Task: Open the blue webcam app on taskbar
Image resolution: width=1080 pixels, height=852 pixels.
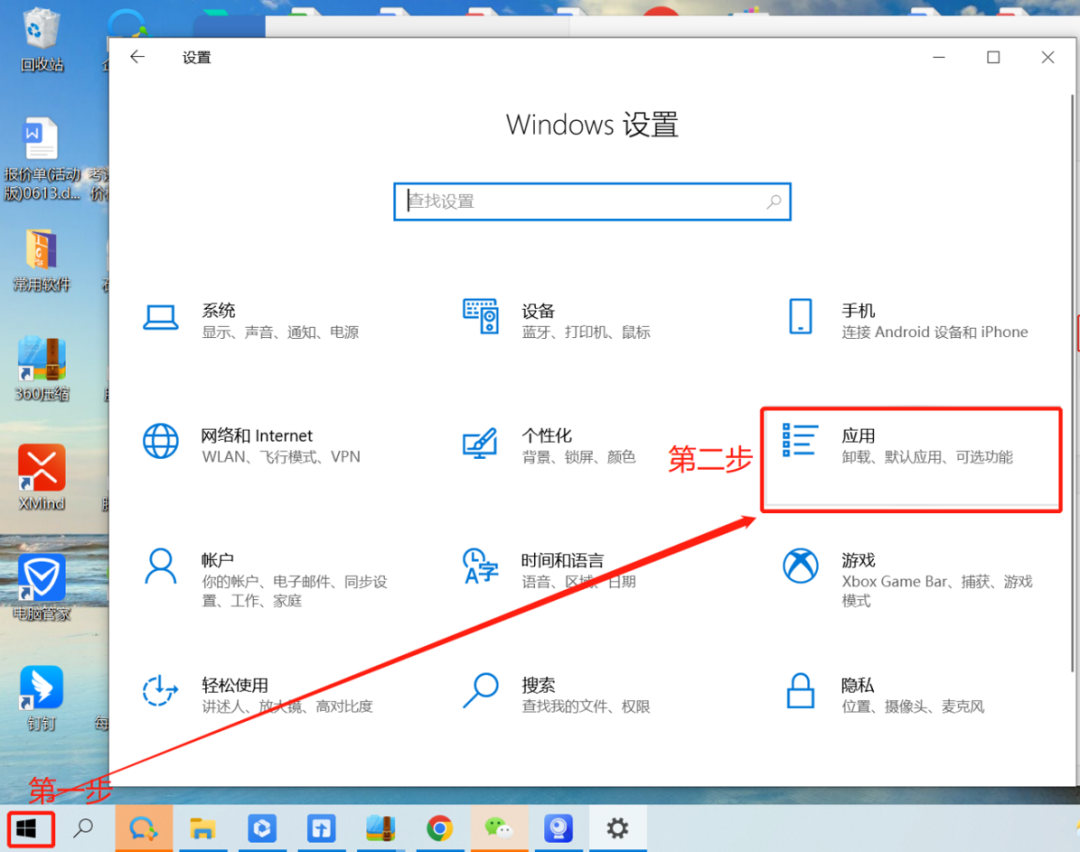Action: 558,828
